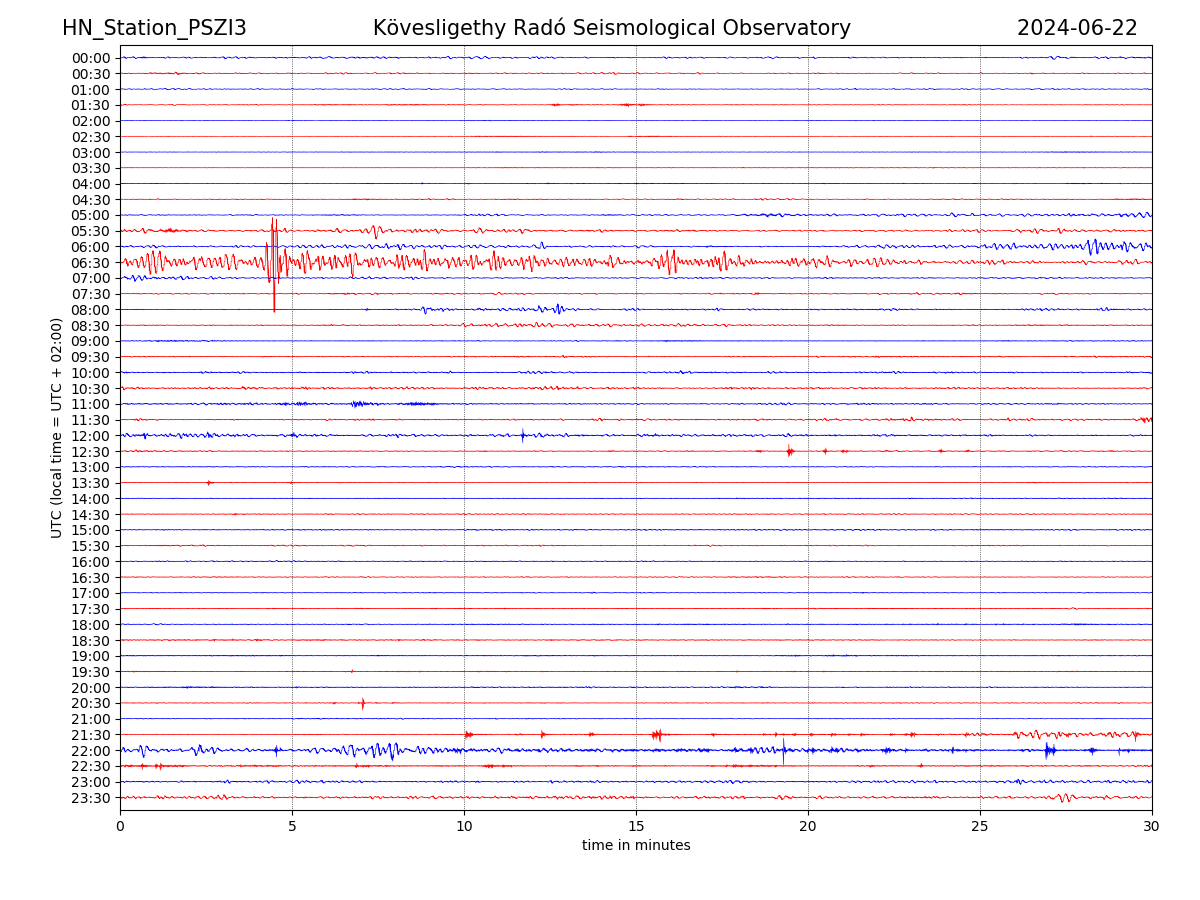Click the vertical UTC local time axis label
Image resolution: width=1200 pixels, height=900 pixels.
[57, 427]
